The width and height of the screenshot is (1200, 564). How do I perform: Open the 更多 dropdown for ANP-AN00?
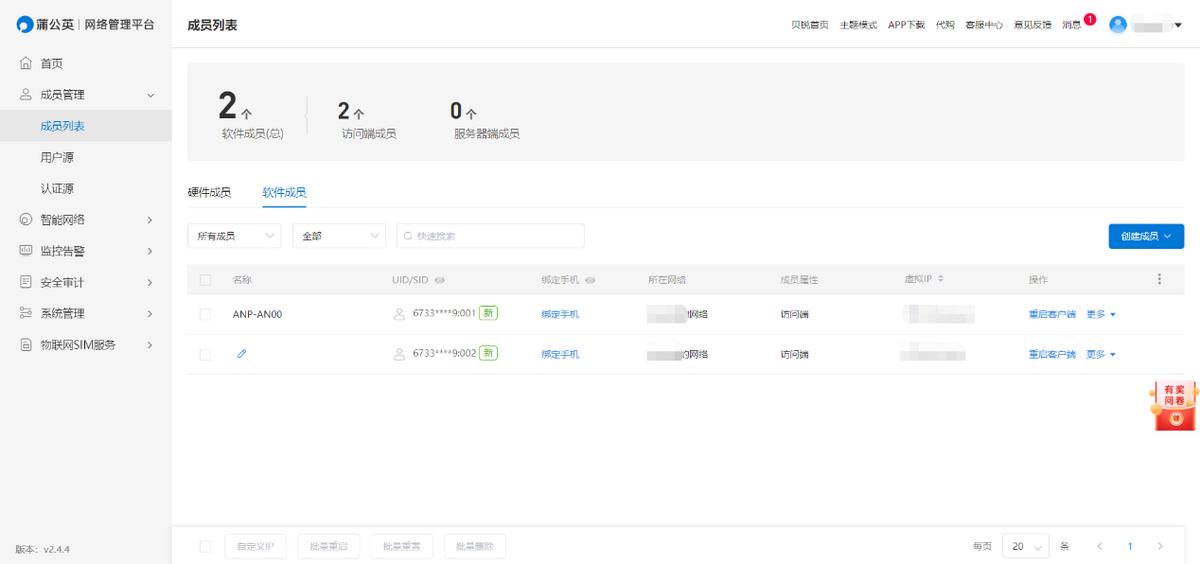click(1101, 314)
